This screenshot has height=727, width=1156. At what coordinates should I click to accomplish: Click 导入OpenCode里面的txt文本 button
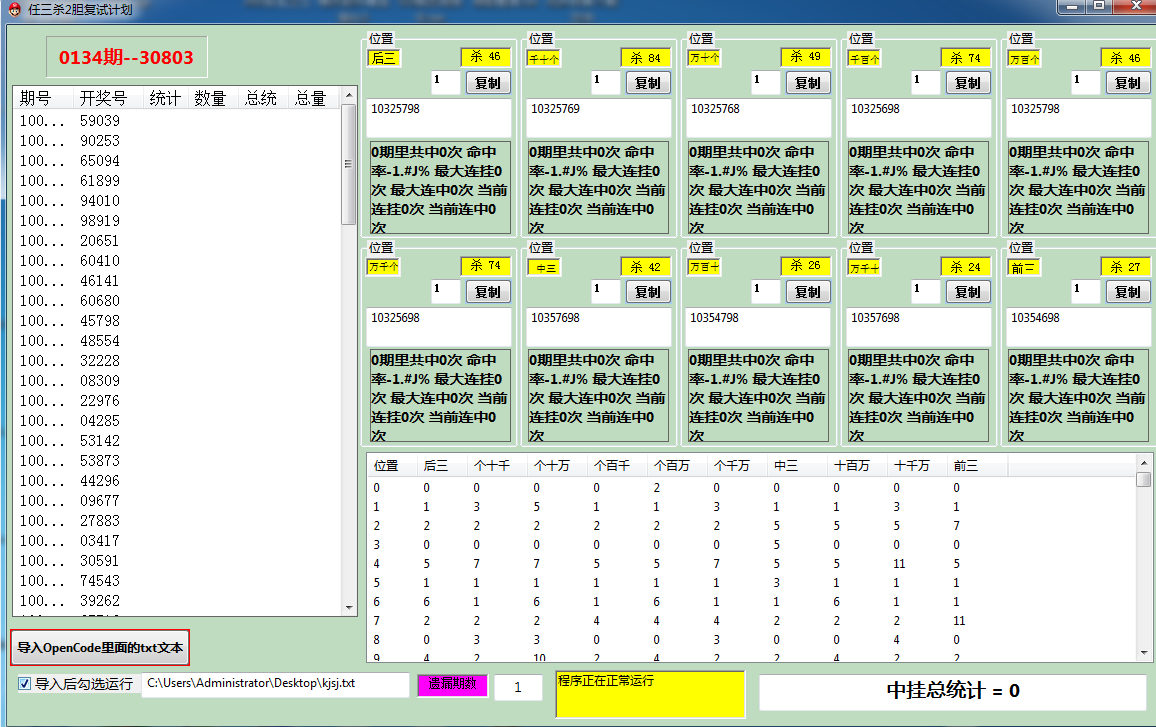(99, 648)
